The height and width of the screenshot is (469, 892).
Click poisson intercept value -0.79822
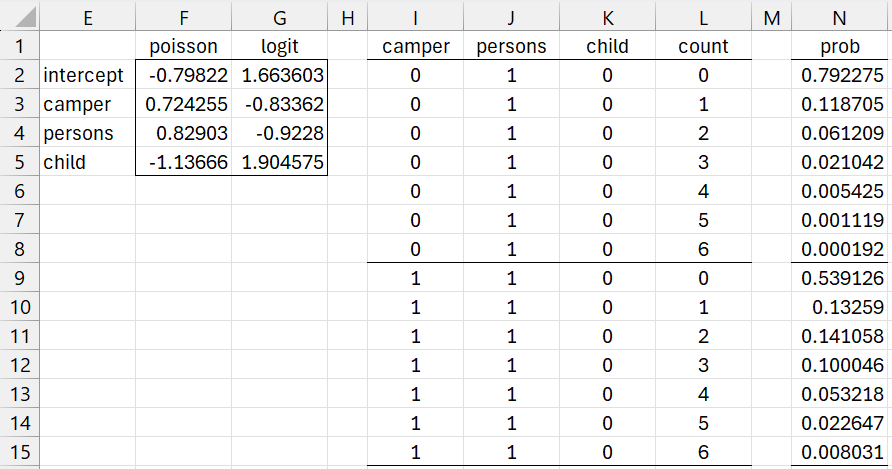tap(183, 75)
